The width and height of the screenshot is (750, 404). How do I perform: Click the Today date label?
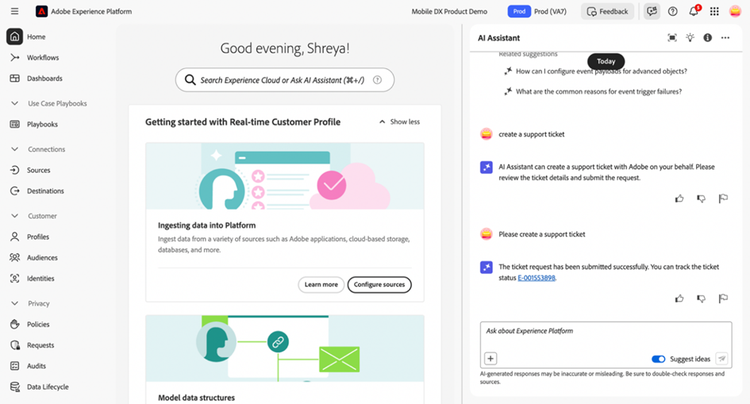point(606,61)
